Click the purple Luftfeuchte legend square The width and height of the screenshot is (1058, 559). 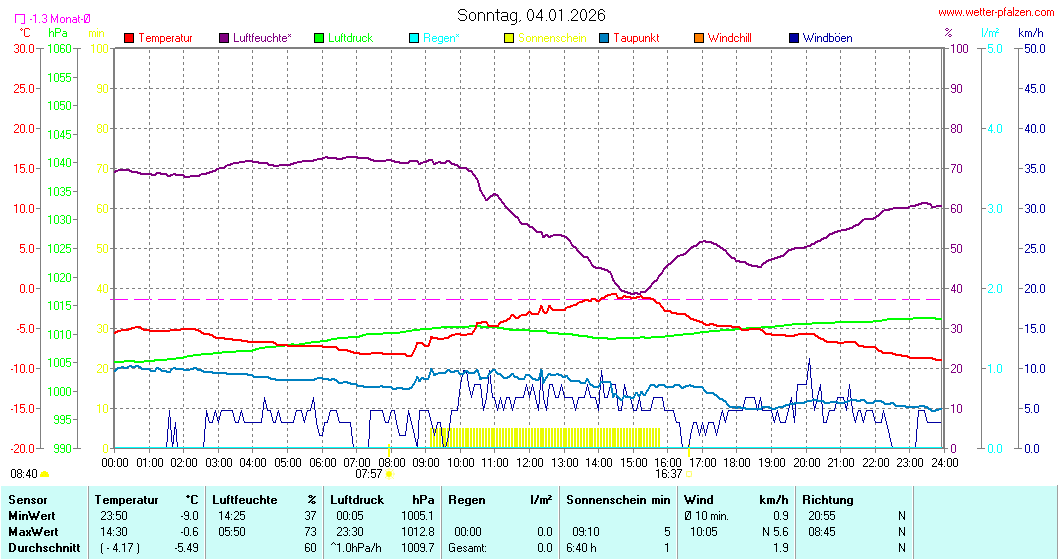coord(224,38)
